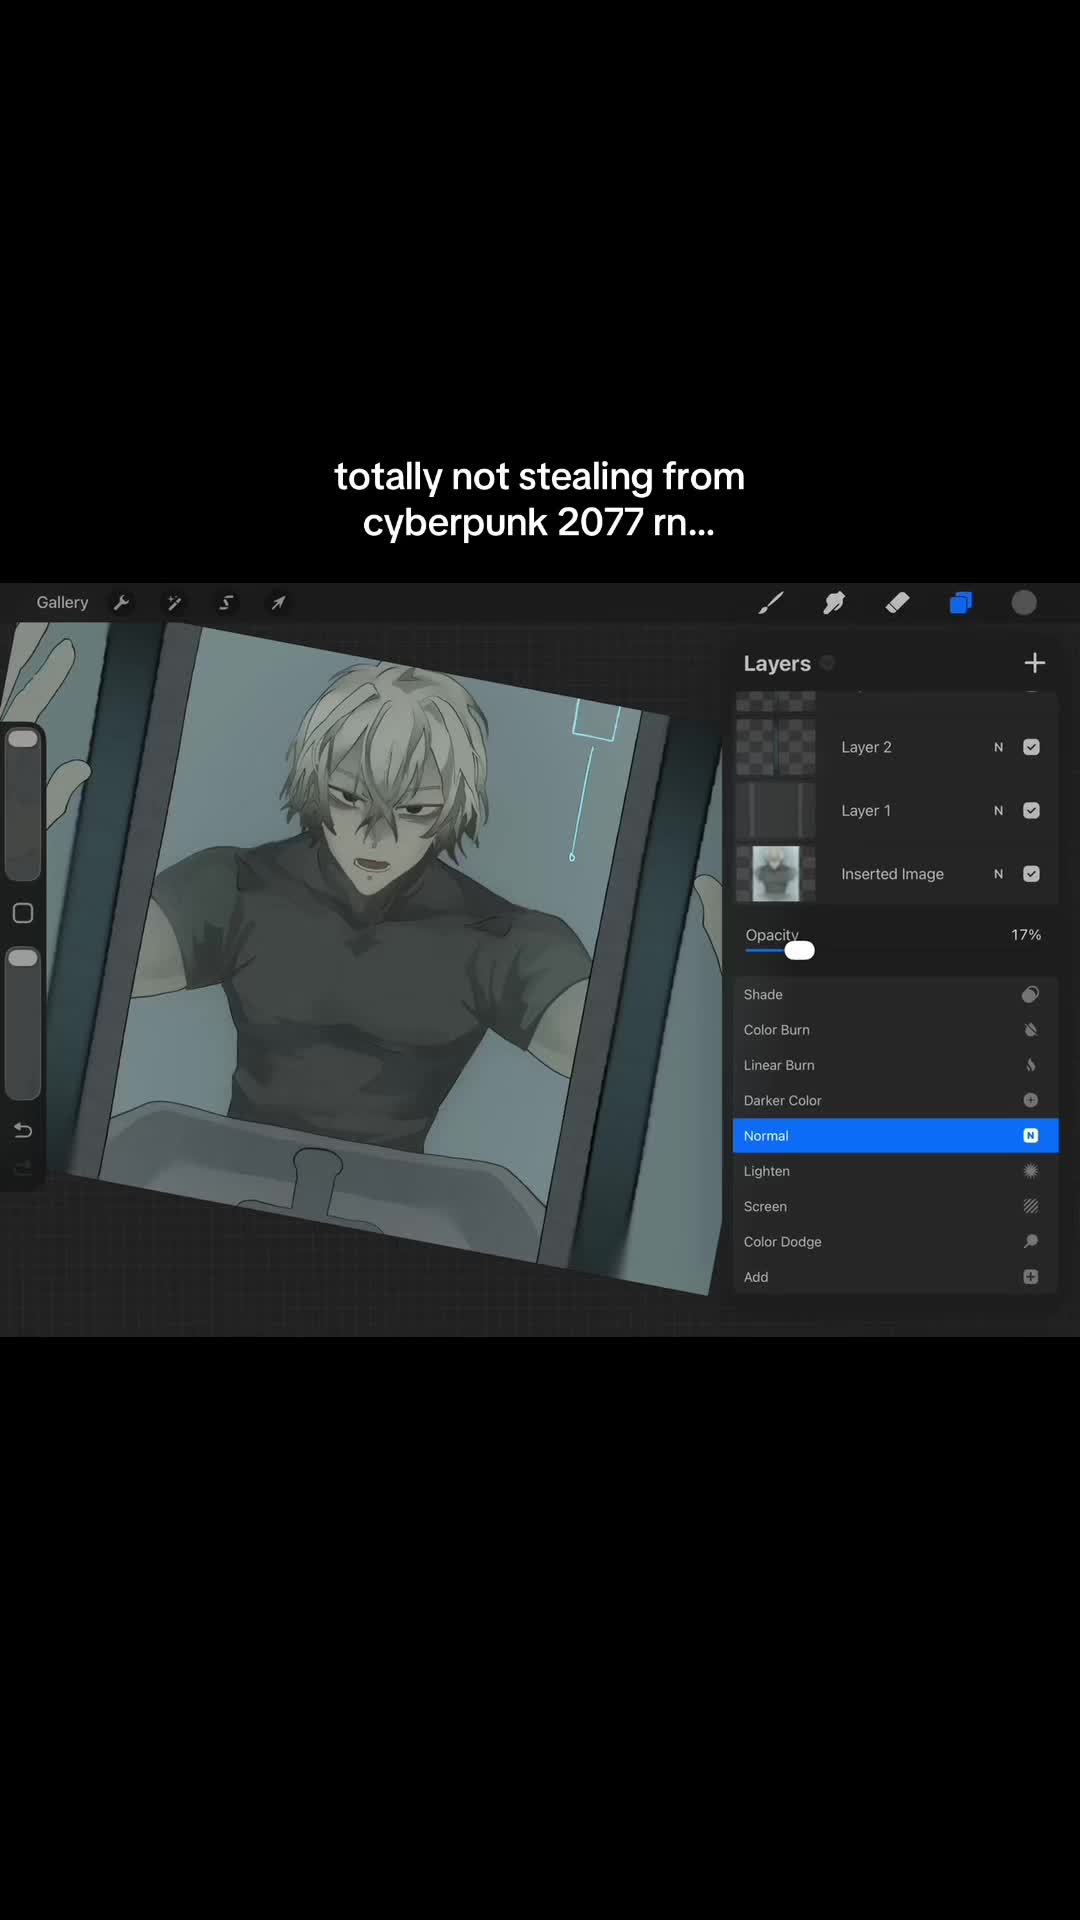Tap the Redo arrow

click(x=23, y=1167)
